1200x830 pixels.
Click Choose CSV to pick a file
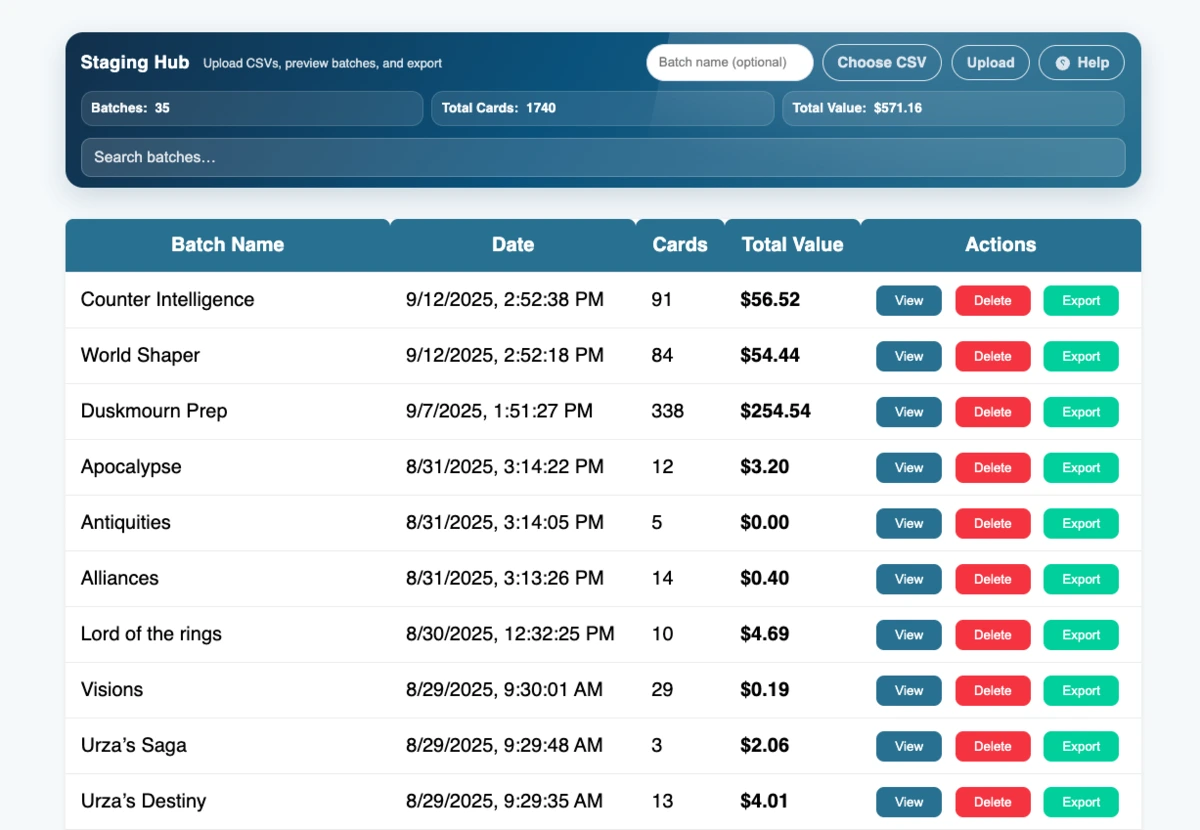(881, 62)
